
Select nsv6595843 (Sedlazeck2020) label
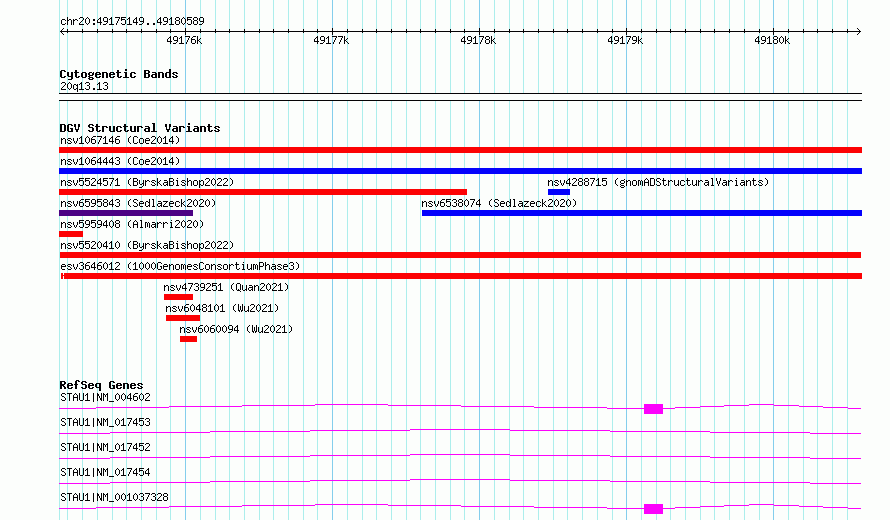[x=138, y=203]
